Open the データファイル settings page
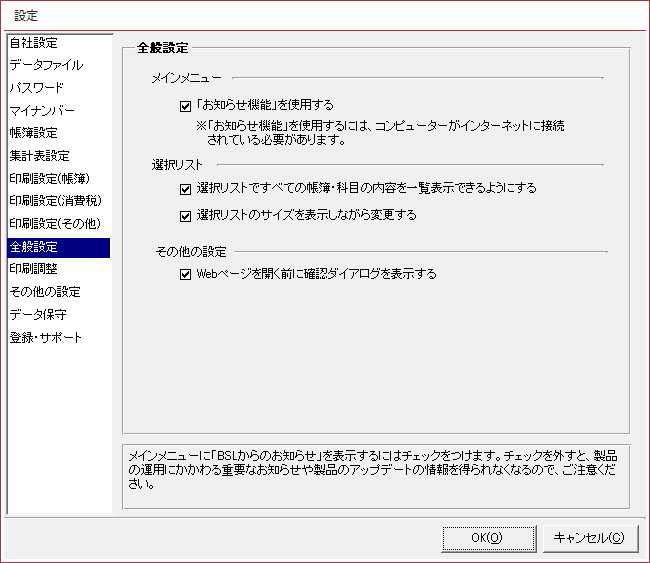Image resolution: width=650 pixels, height=563 pixels. point(46,65)
